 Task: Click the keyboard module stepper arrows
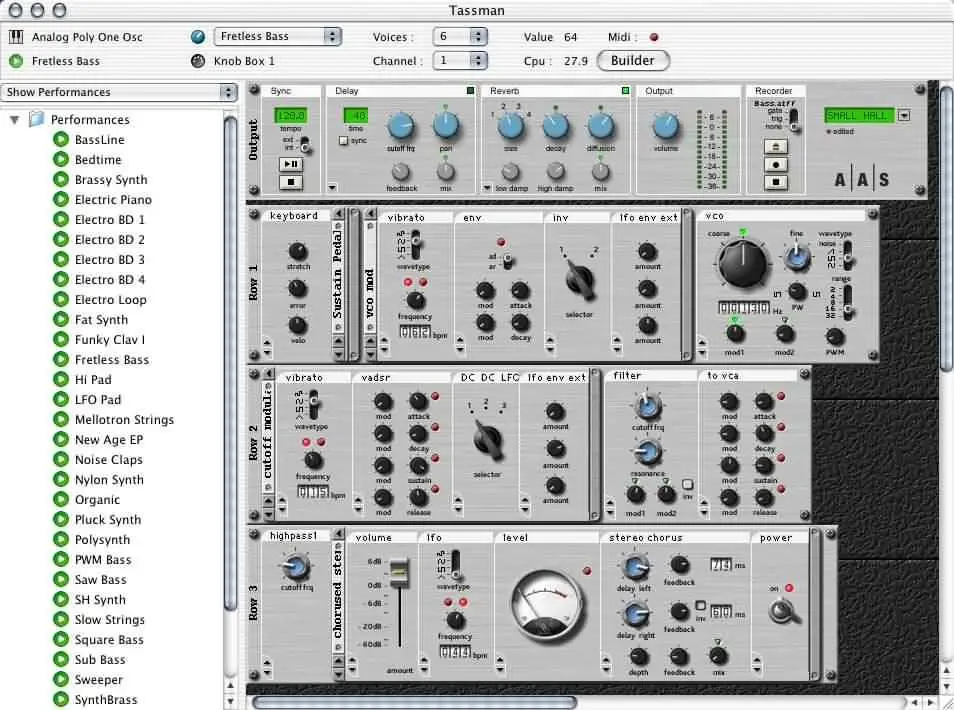click(x=267, y=348)
